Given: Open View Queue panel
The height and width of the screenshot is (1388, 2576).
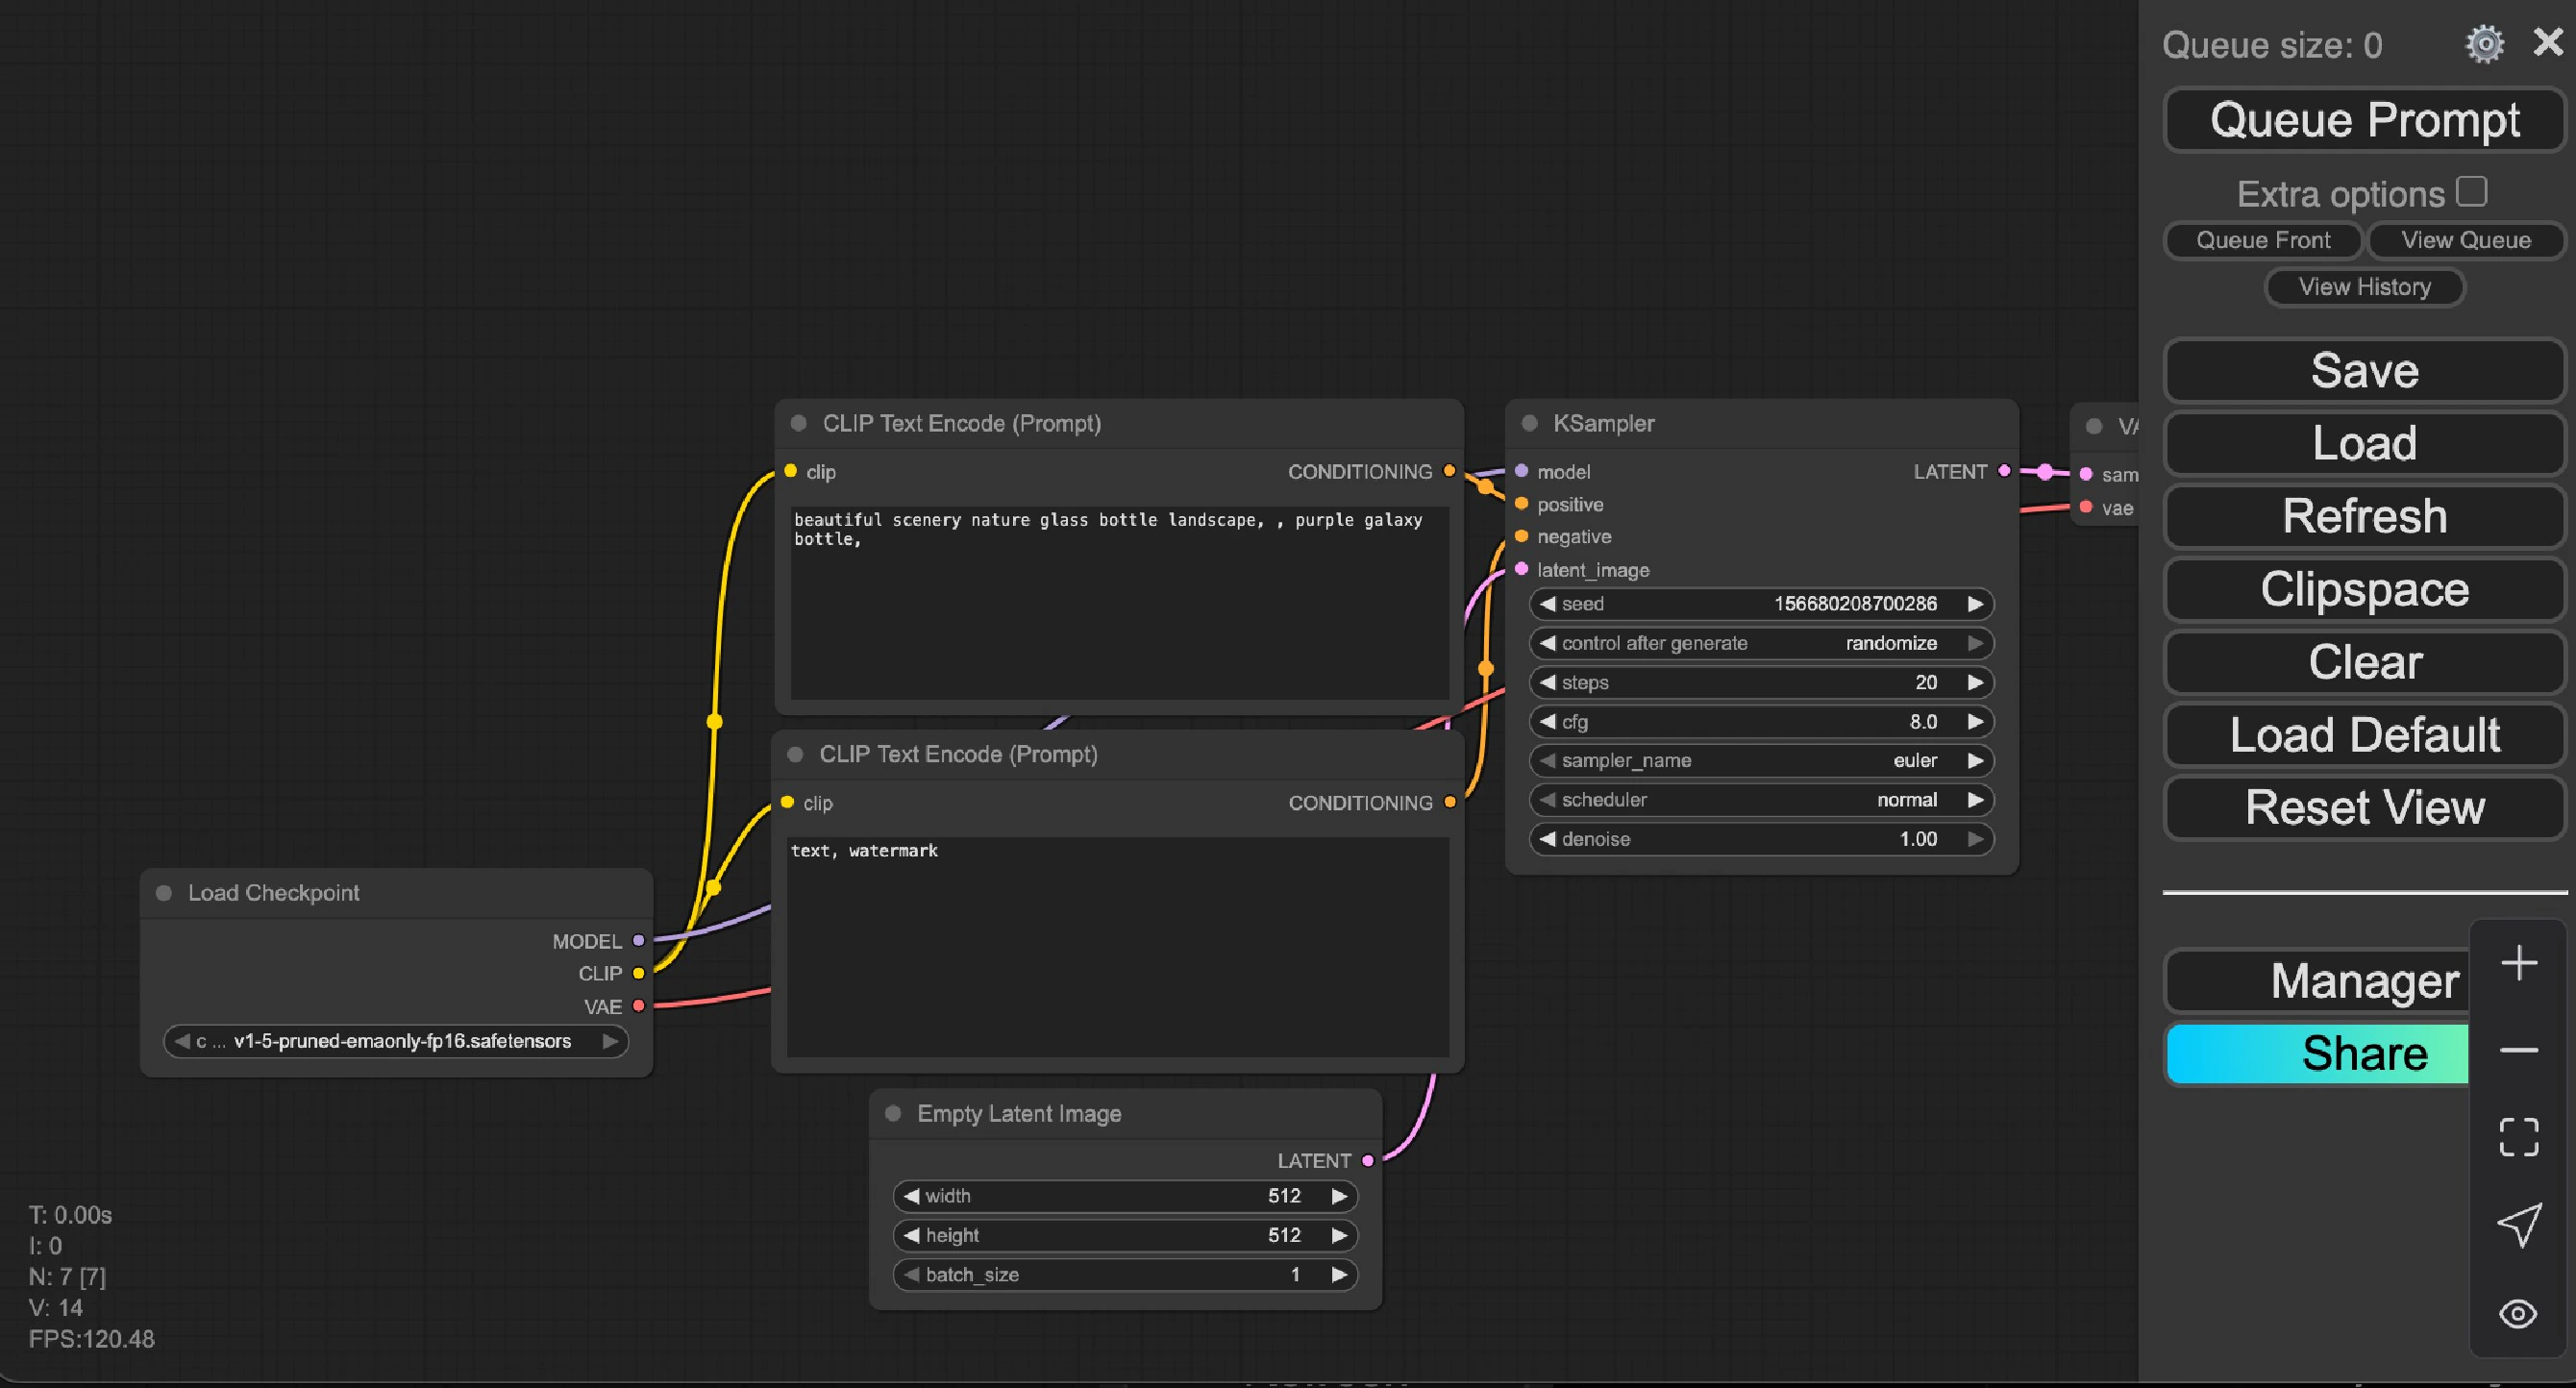Looking at the screenshot, I should click(2465, 240).
